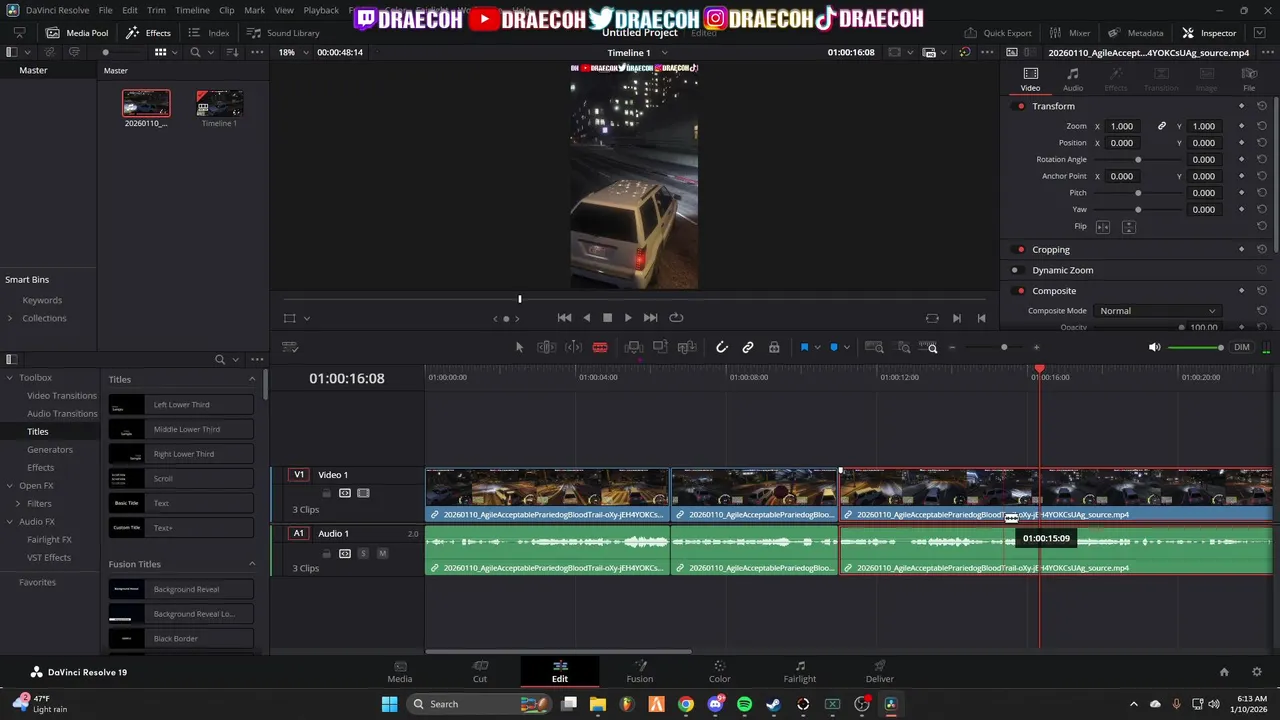The image size is (1280, 720).
Task: Disable the Video 1 track filmstrip icon
Action: coord(363,493)
